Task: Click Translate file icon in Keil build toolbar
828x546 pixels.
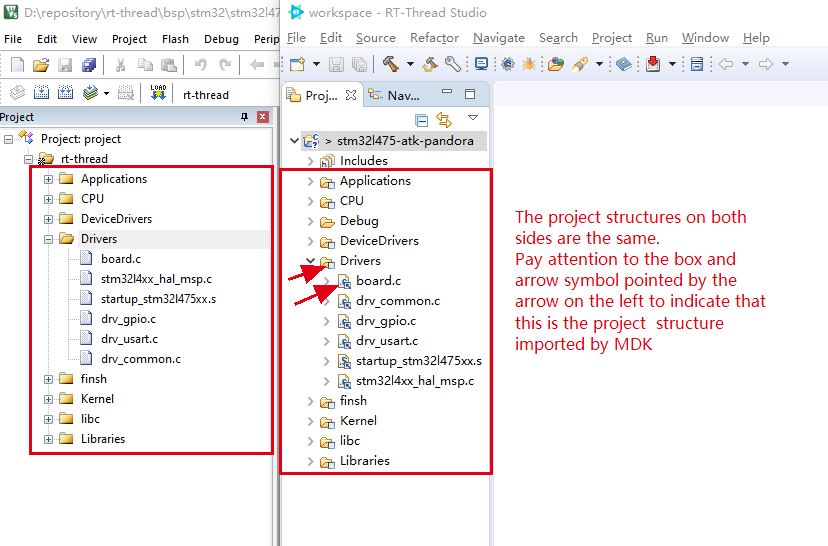Action: [17, 93]
